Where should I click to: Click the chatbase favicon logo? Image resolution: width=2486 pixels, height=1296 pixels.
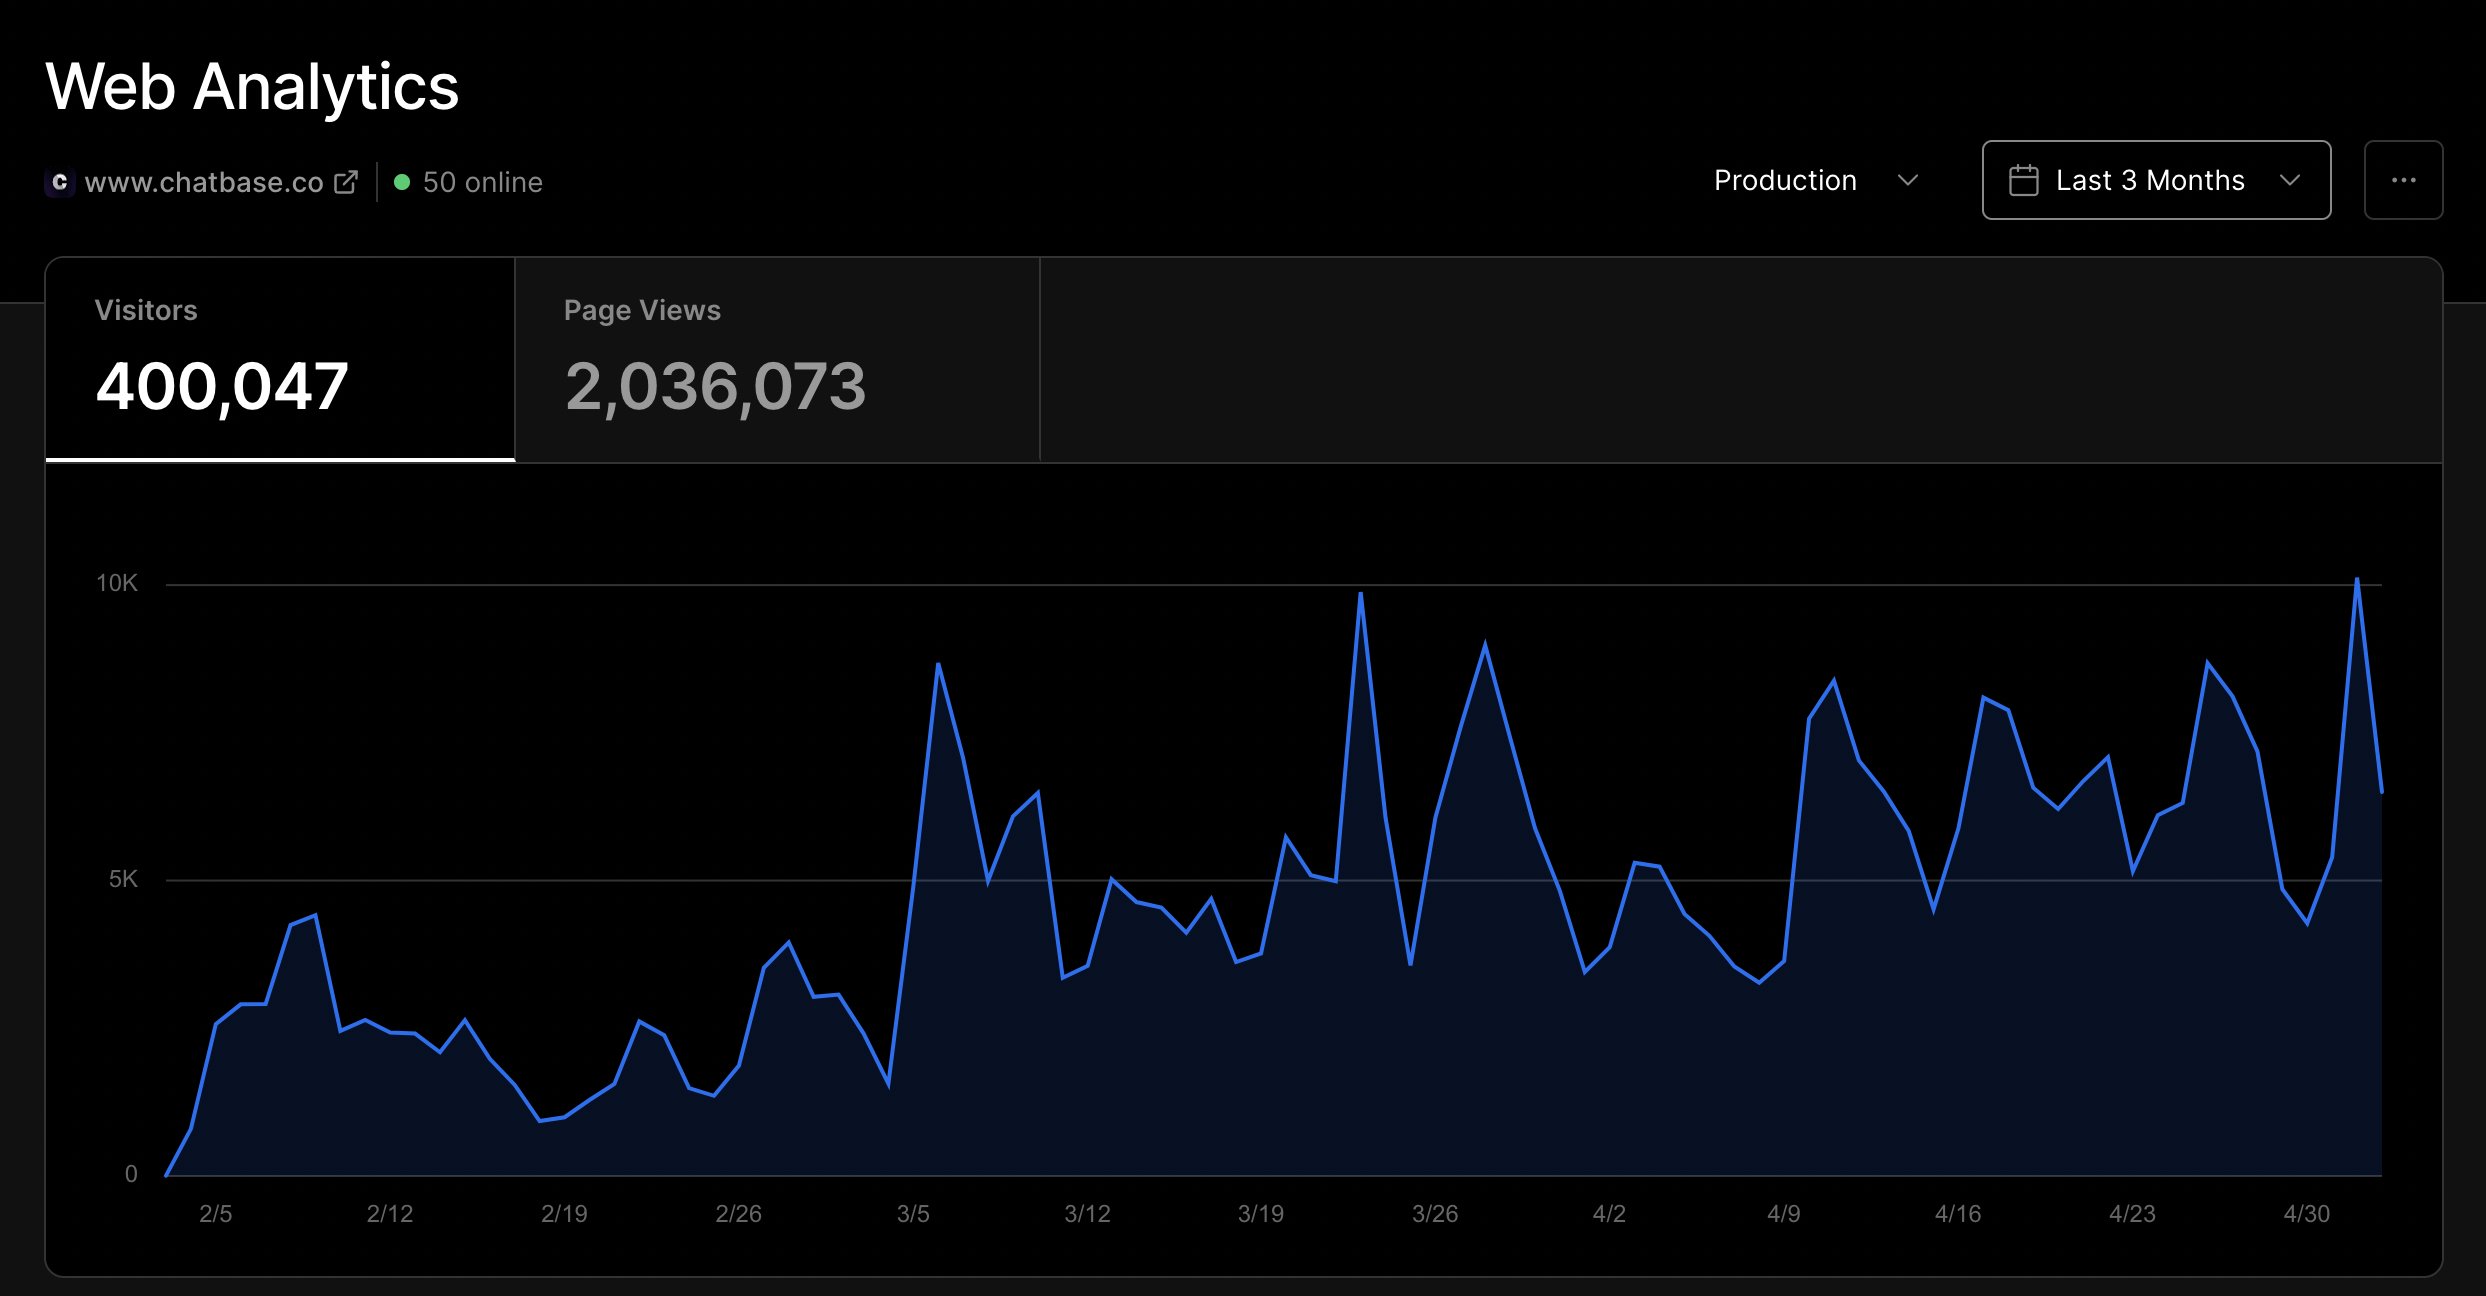(60, 182)
